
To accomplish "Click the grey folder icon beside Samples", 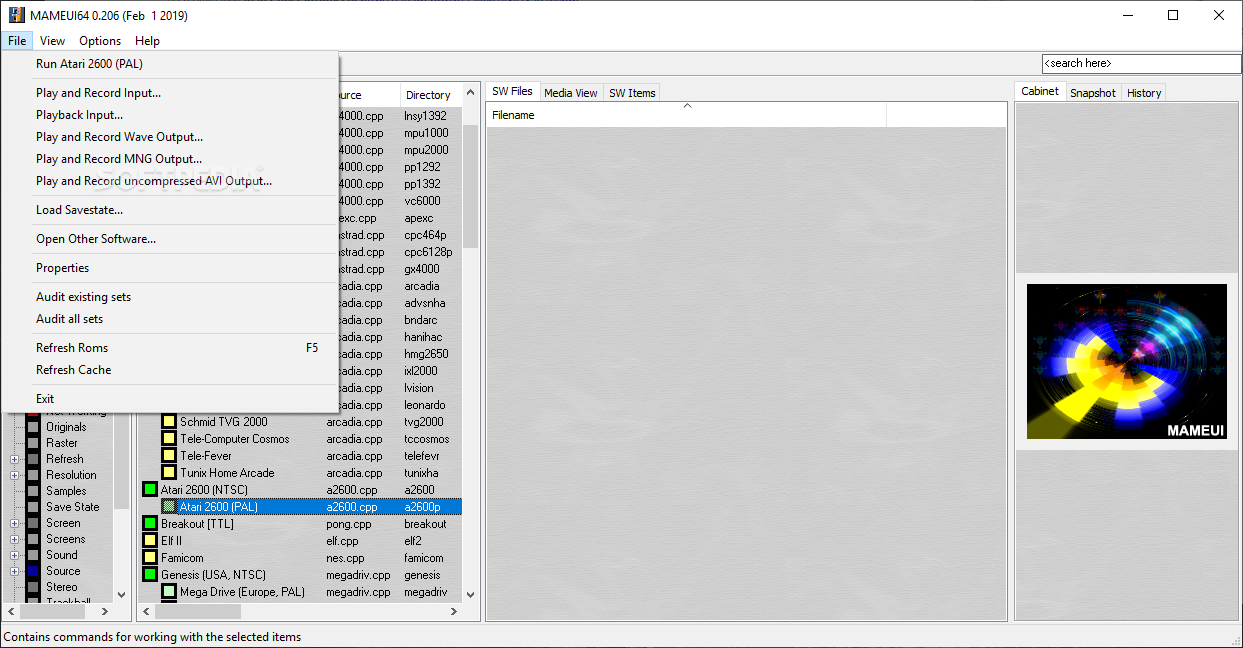I will tap(33, 491).
